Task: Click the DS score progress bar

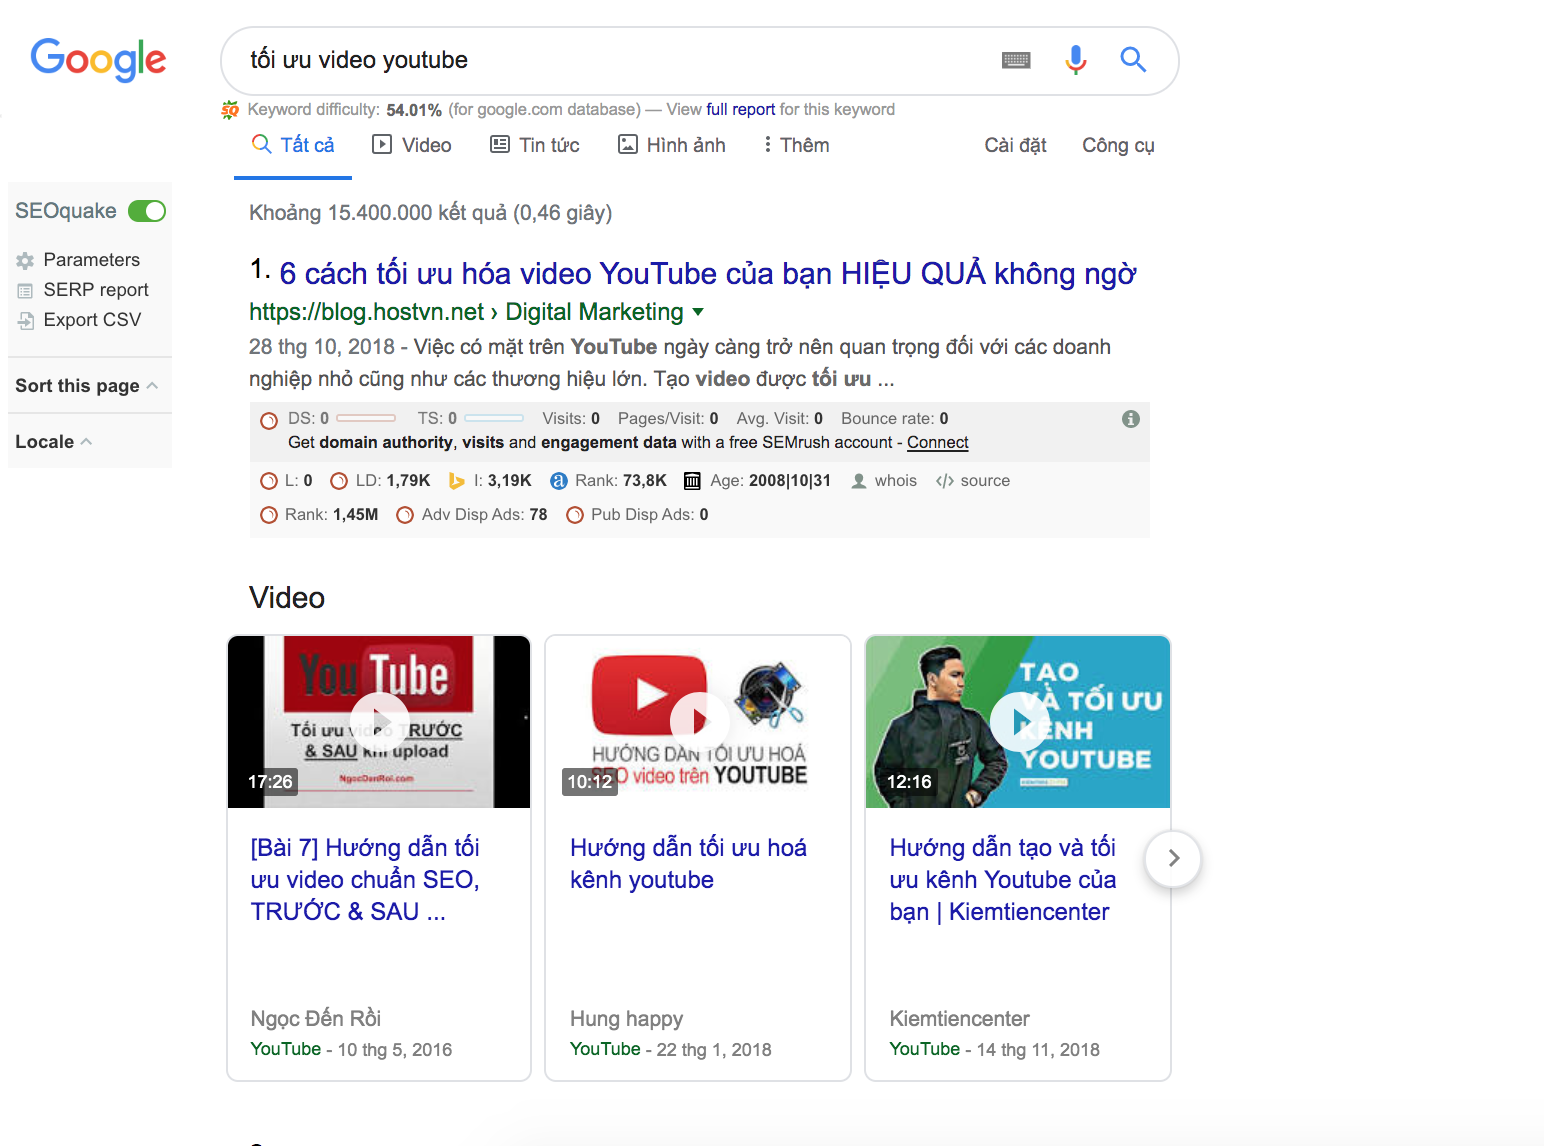Action: coord(366,419)
